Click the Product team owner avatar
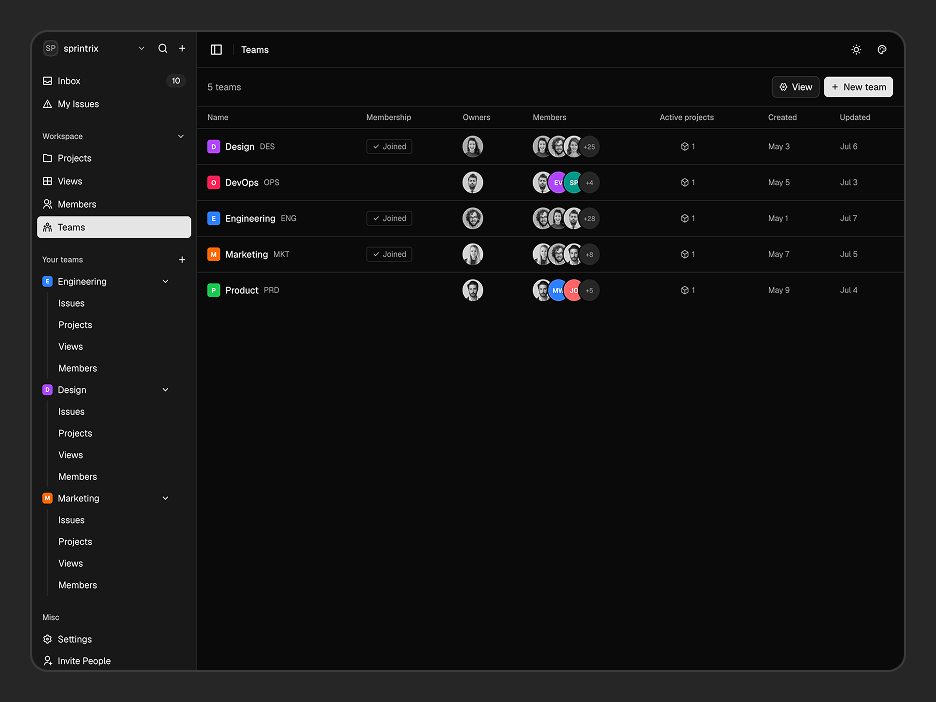Viewport: 936px width, 702px height. point(473,290)
